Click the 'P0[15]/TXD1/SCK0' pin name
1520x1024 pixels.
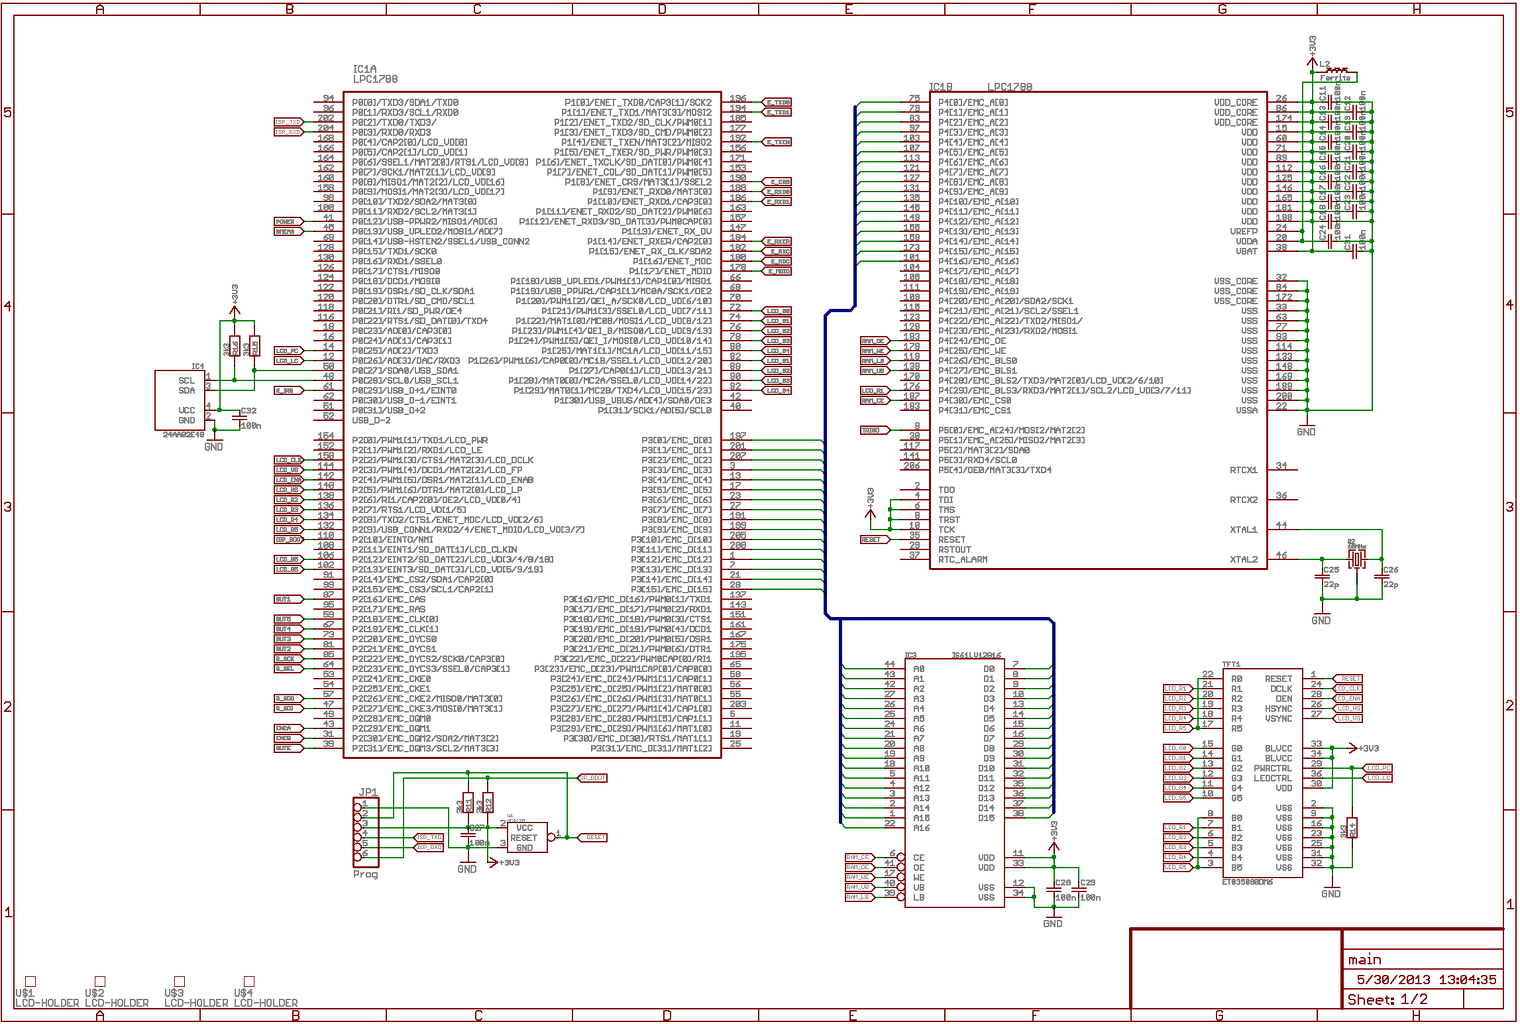click(394, 252)
